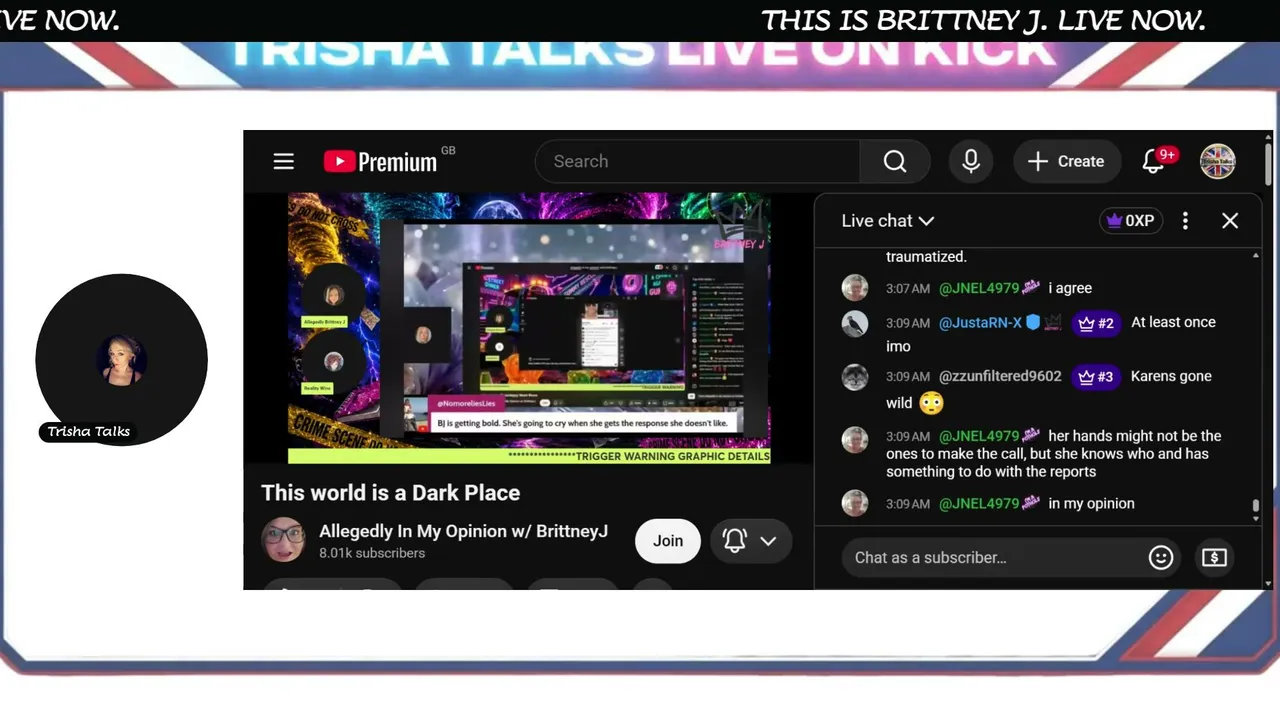Click the Trisha Talks circular profile picture
This screenshot has height=720, width=1280.
pyautogui.click(x=122, y=360)
